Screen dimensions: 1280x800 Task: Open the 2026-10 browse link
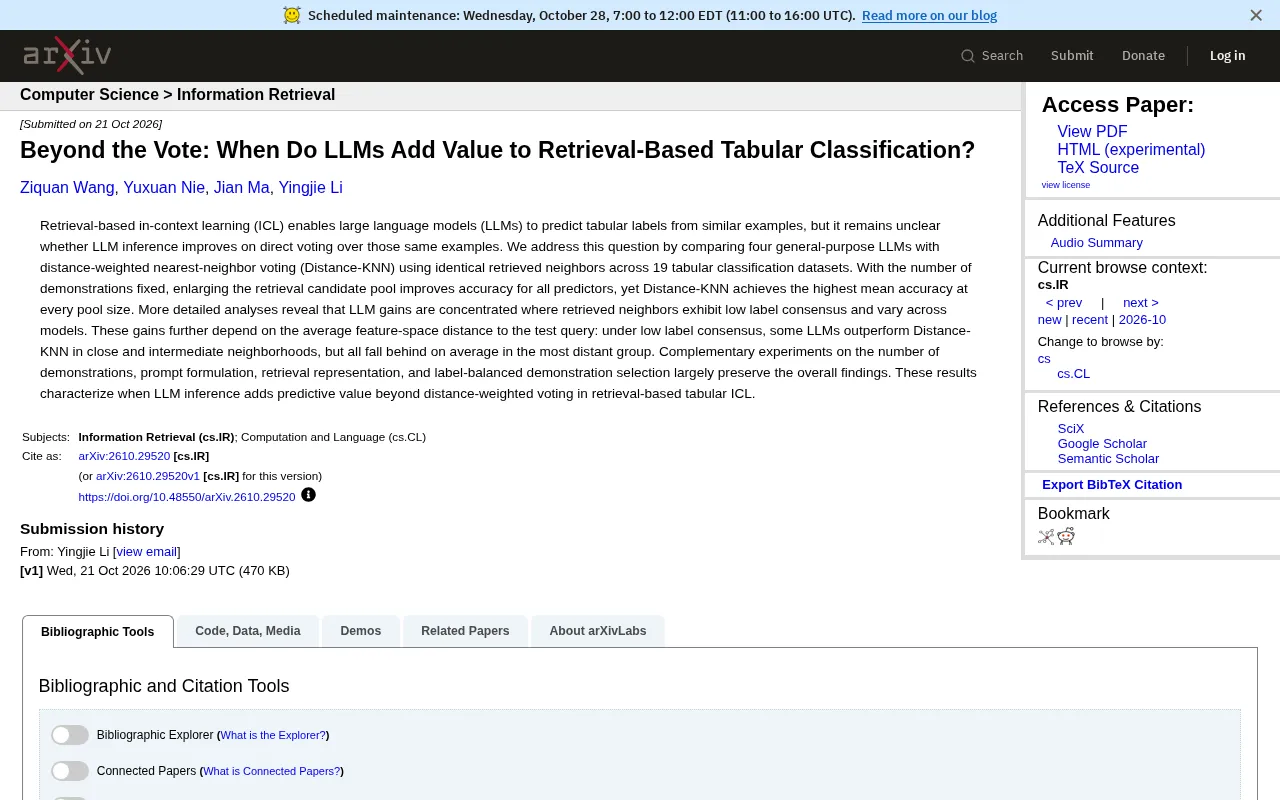[1142, 320]
